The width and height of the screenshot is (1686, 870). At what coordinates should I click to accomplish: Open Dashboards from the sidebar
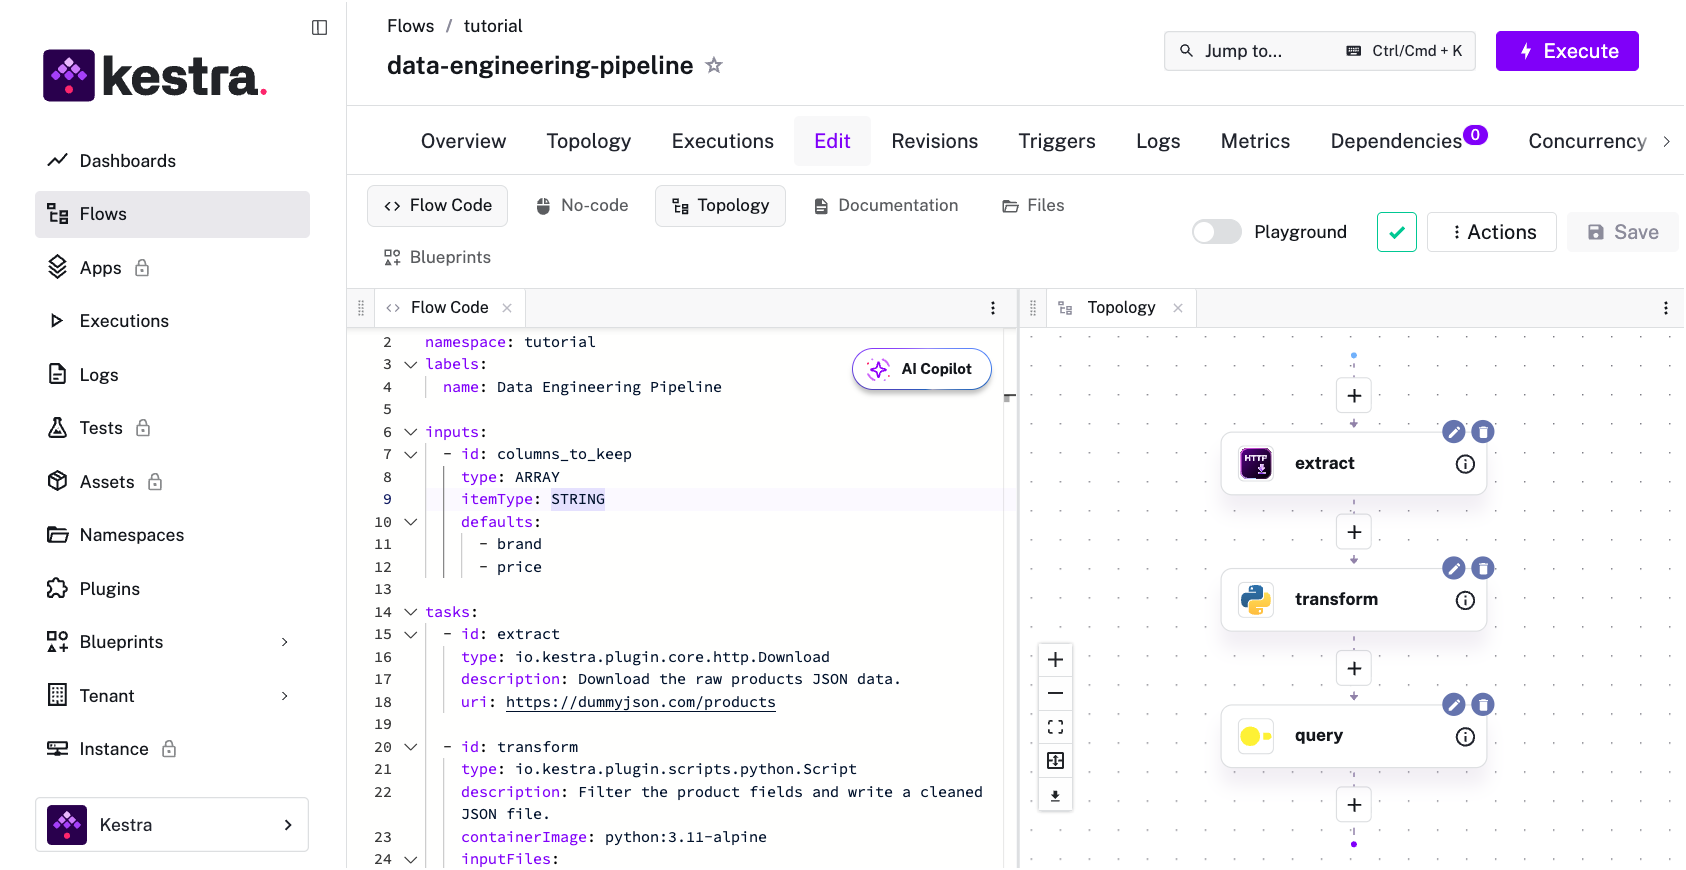point(172,161)
